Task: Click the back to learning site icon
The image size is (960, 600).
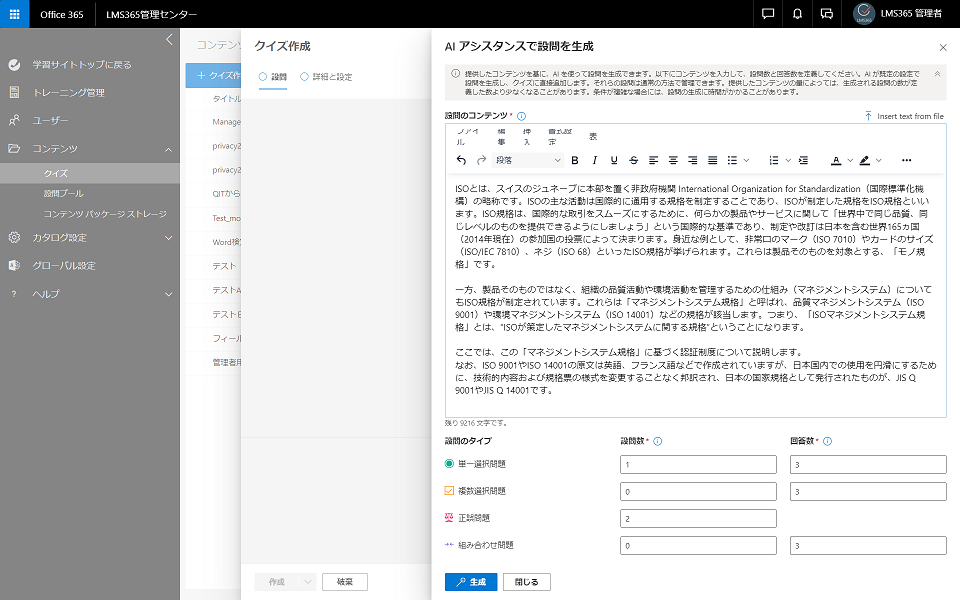Action: point(14,64)
